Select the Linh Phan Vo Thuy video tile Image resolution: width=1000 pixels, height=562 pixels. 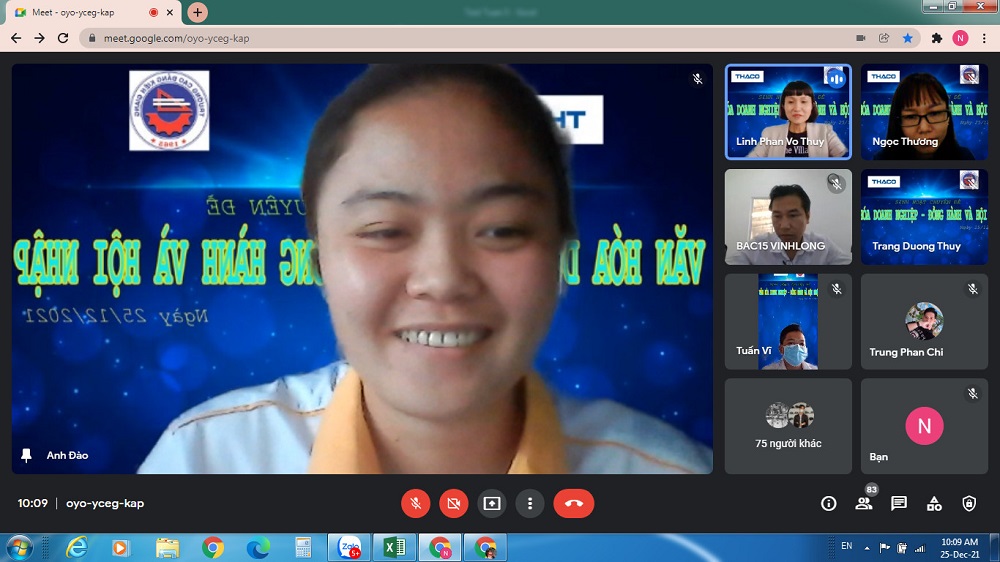coord(788,112)
